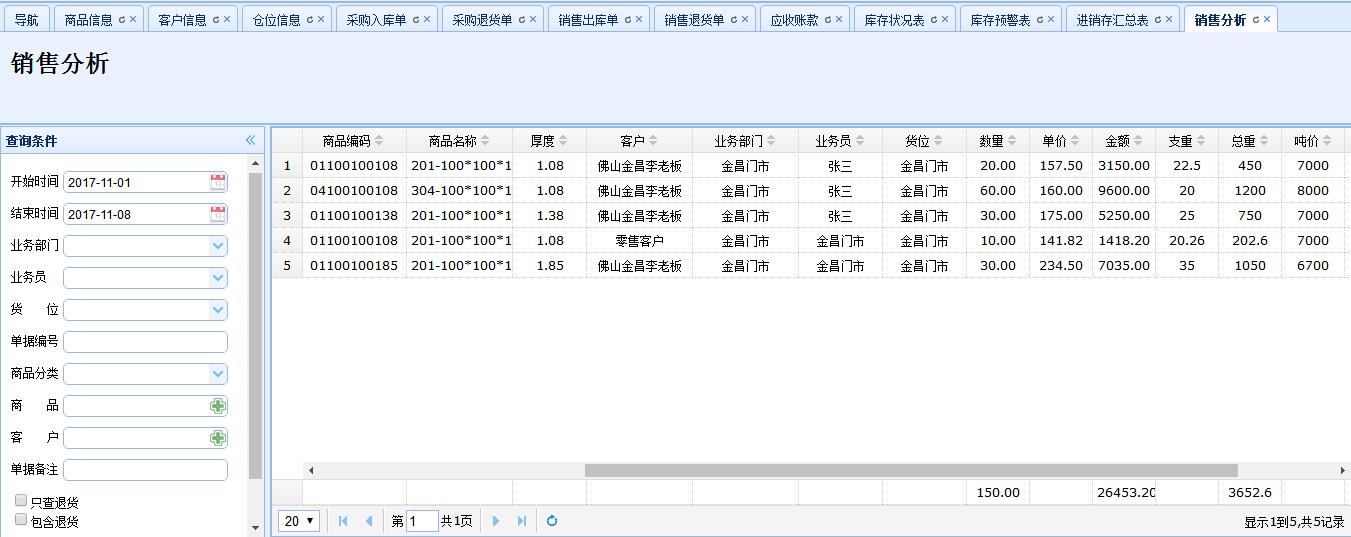Refresh the grid using the reload icon
The width and height of the screenshot is (1351, 537).
(551, 521)
